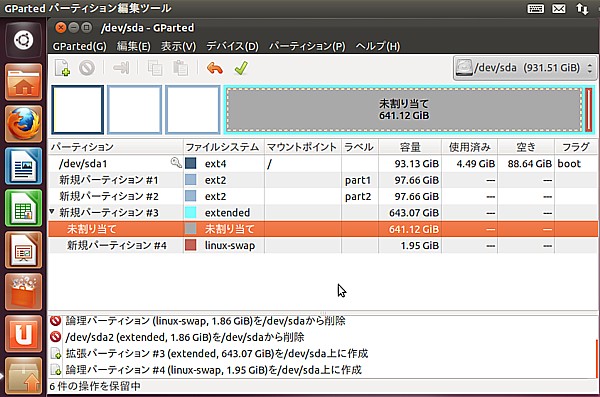Select the 未割り当て 641.12 GiB block in disk map

tap(404, 110)
